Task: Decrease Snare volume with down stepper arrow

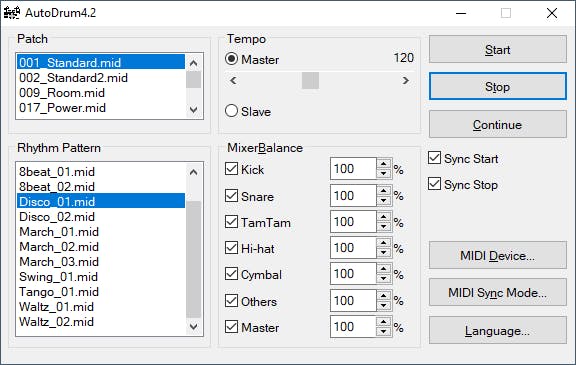Action: pos(384,200)
